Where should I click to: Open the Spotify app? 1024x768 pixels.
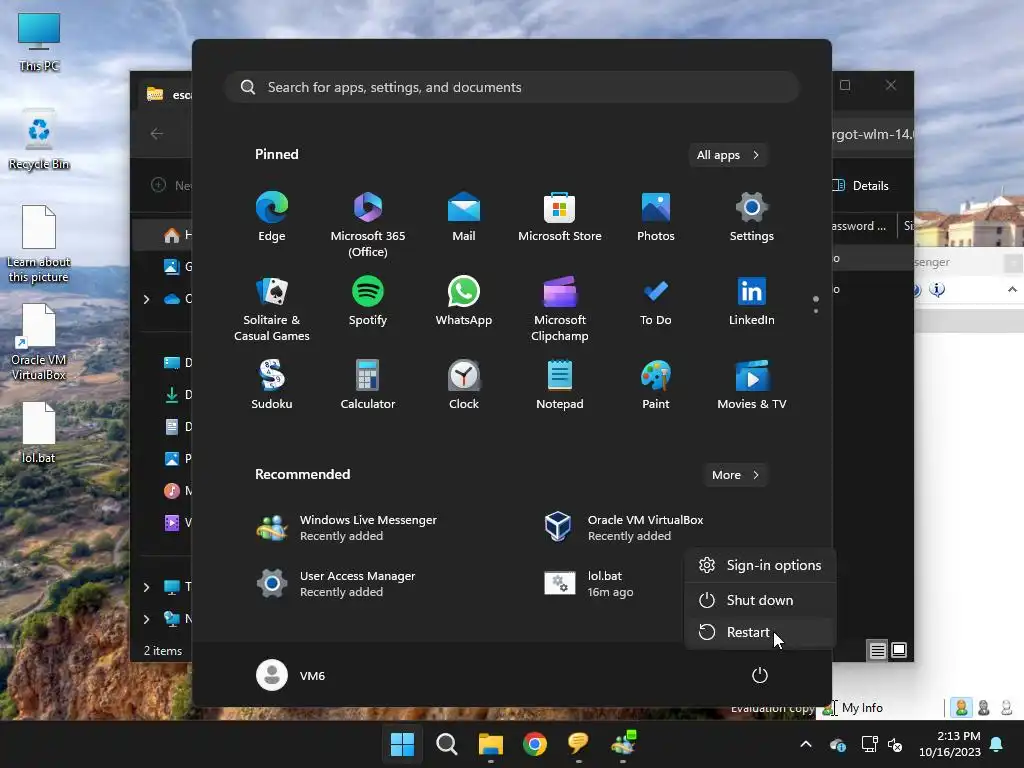[368, 301]
